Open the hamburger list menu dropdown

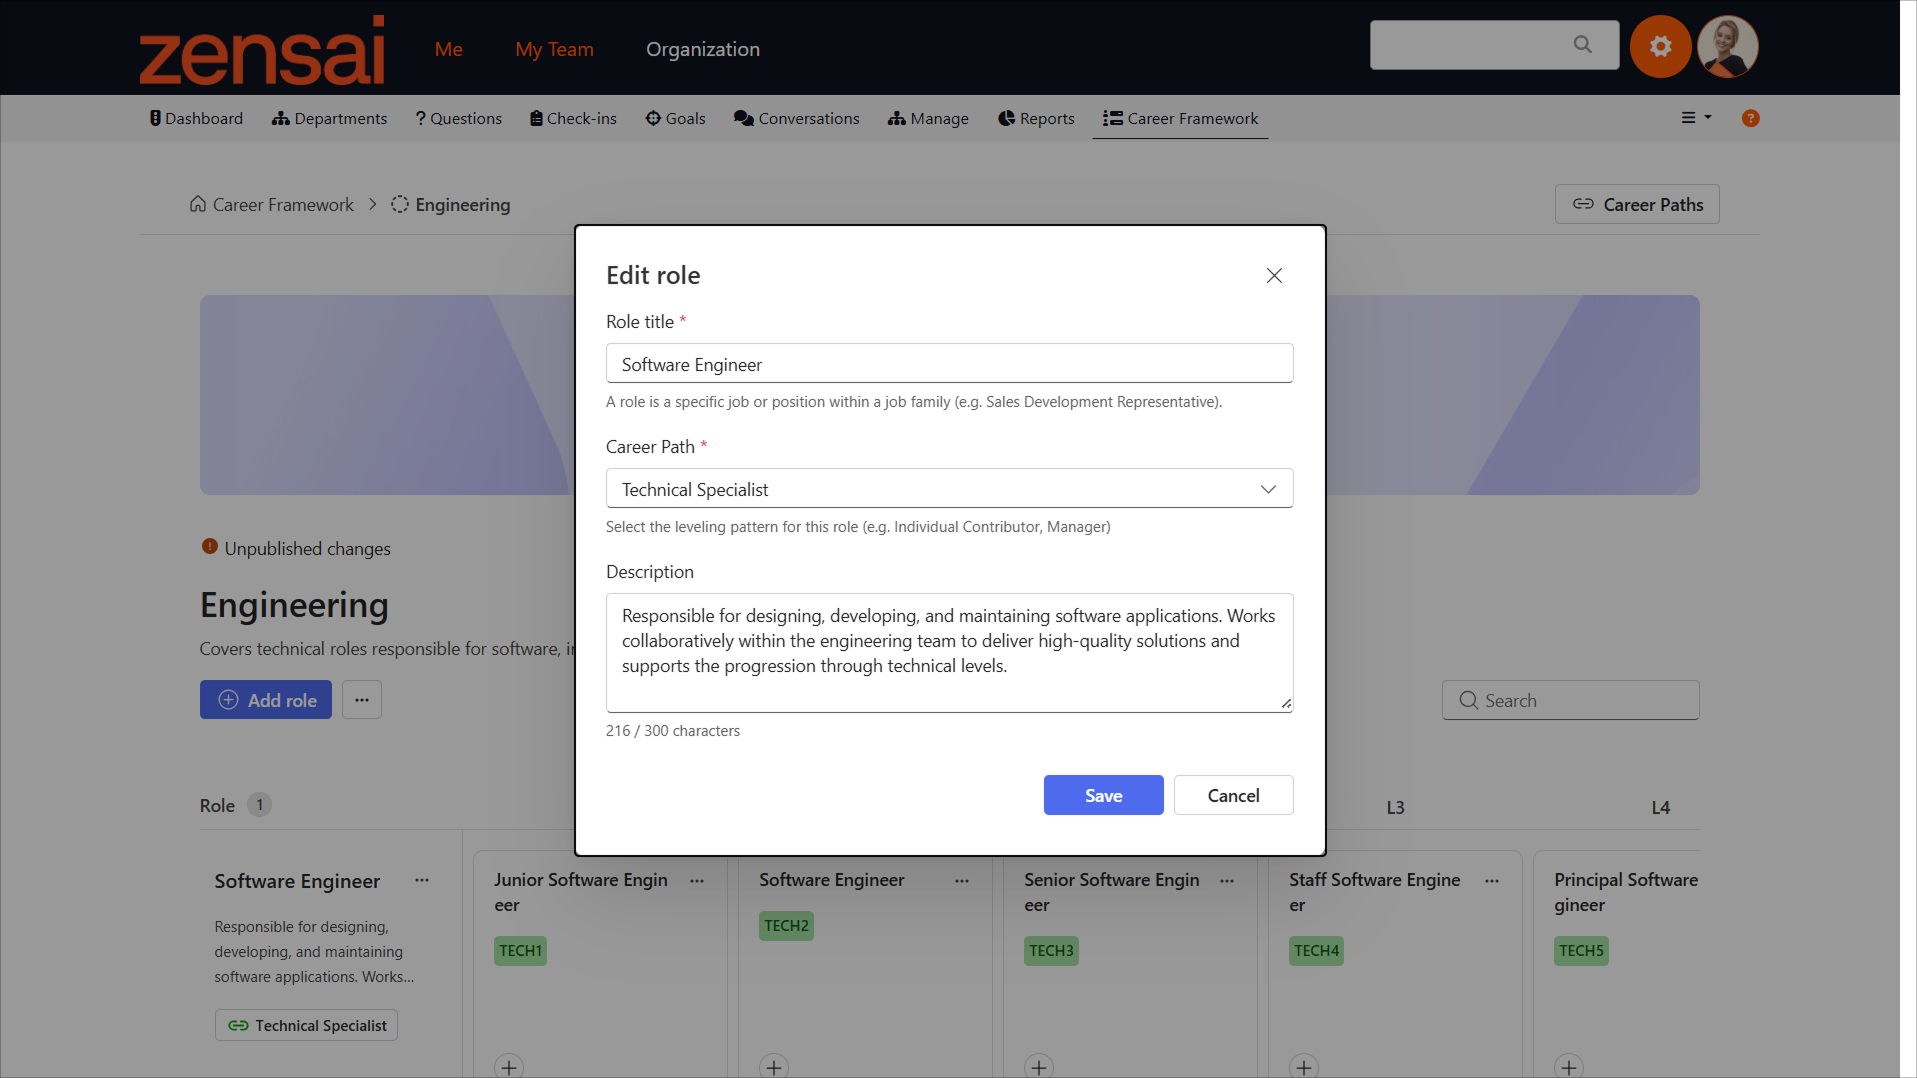(1696, 118)
